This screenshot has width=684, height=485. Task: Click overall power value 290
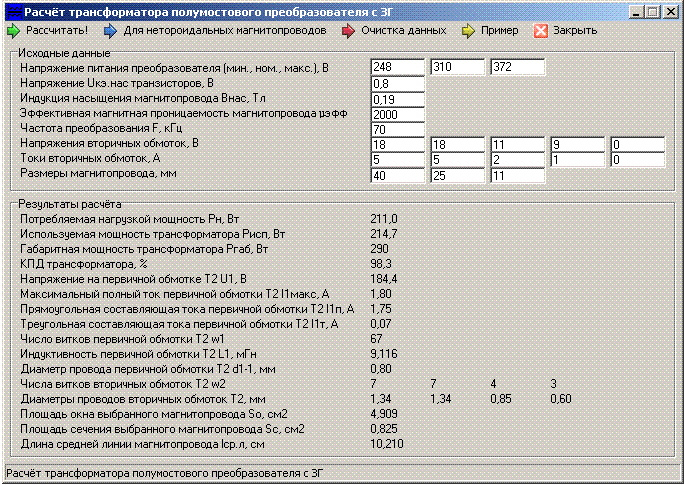380,249
